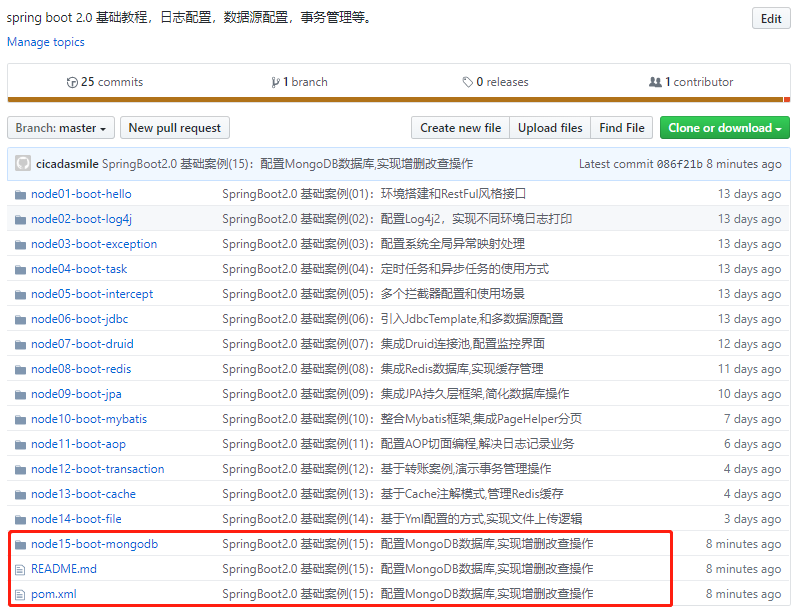Open the Branch: master dropdown

coord(61,127)
